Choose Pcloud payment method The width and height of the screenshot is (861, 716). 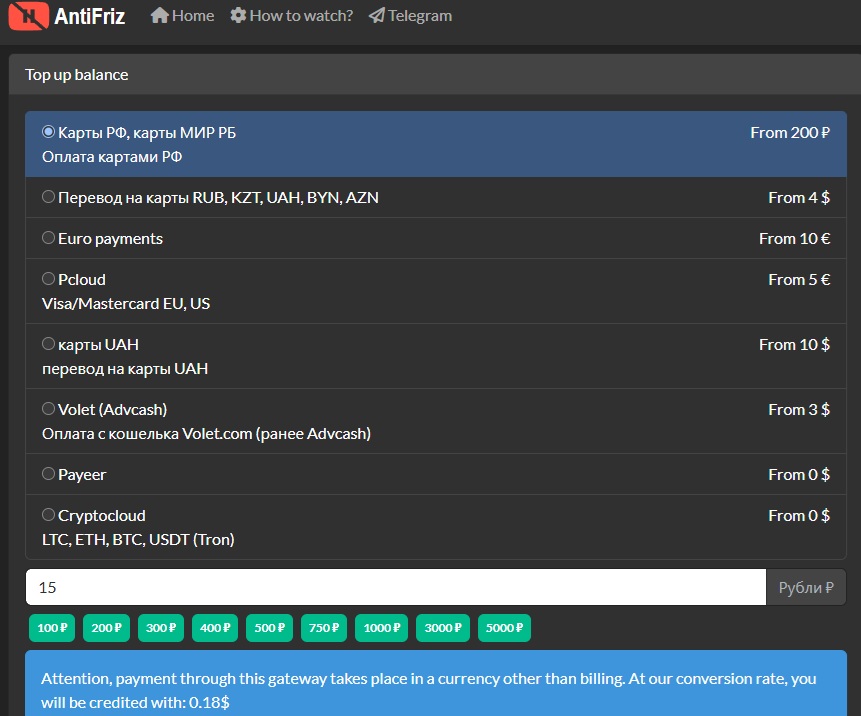[x=48, y=279]
